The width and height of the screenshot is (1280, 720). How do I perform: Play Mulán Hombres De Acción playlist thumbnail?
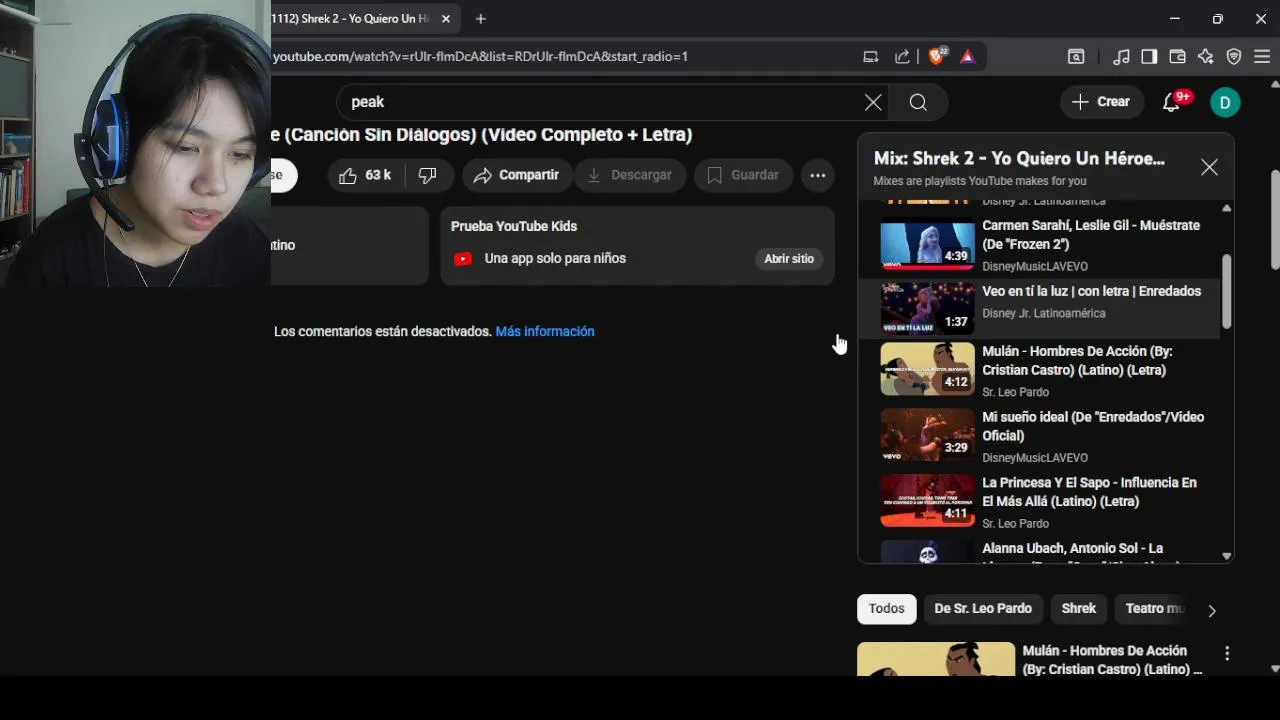(927, 369)
